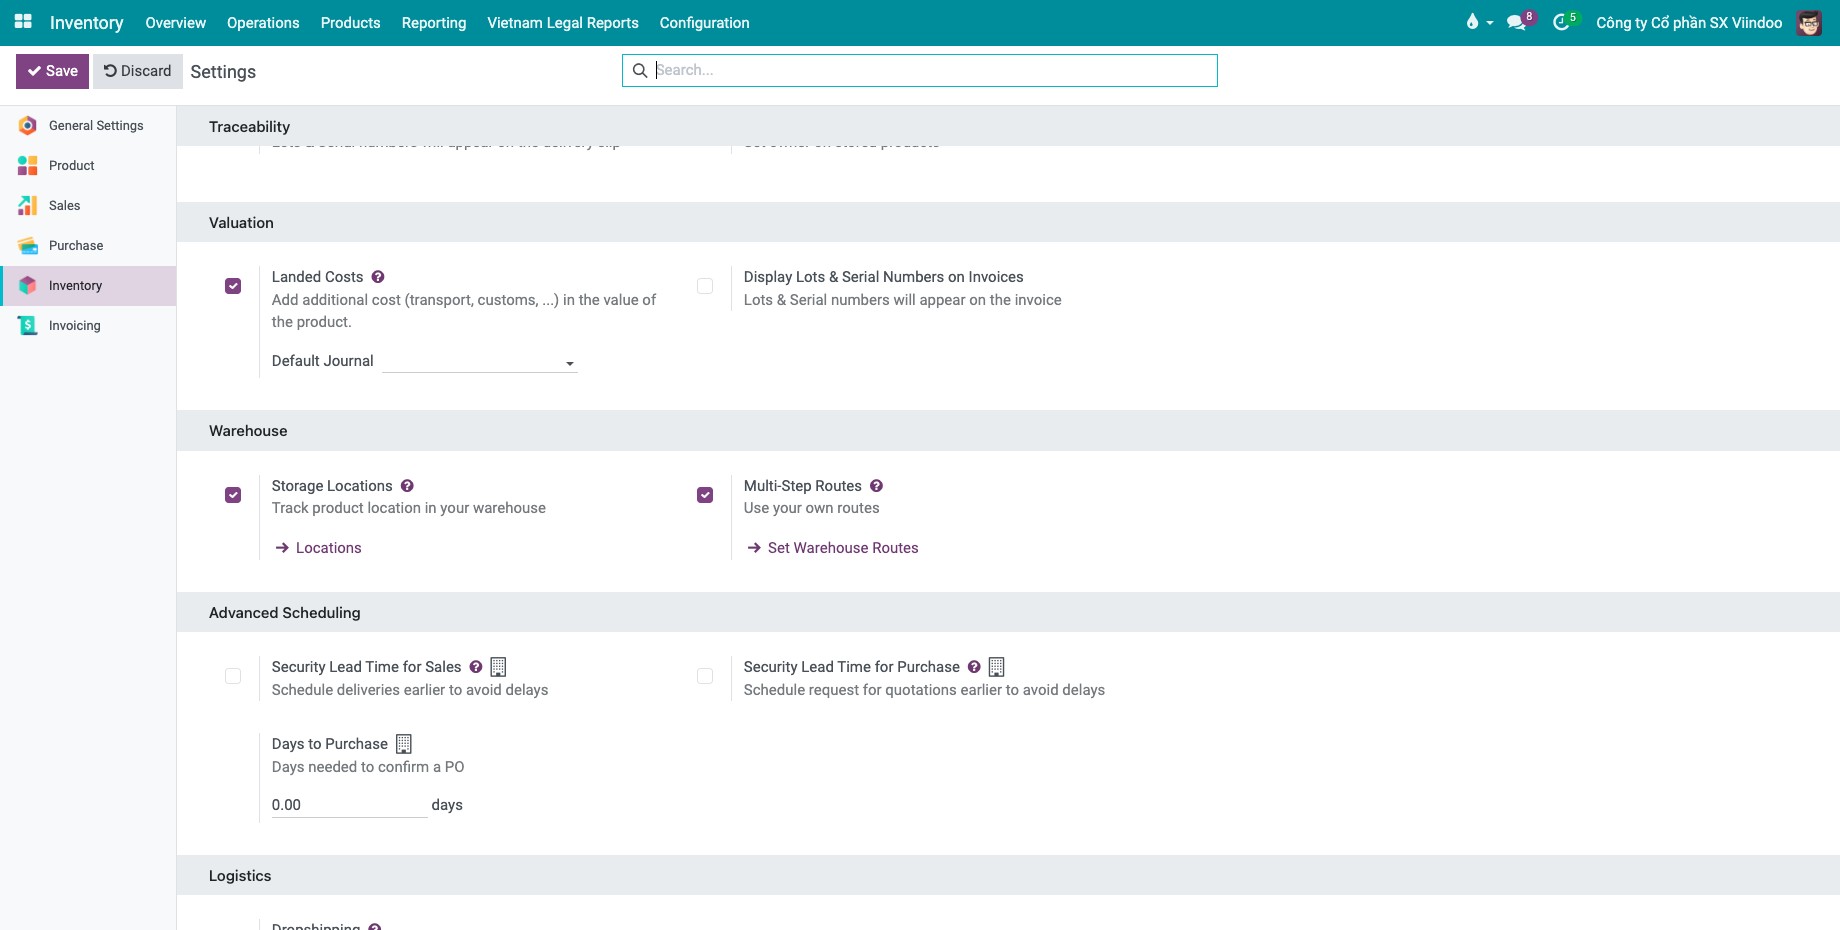The height and width of the screenshot is (930, 1840).
Task: Open Purchase settings in the sidebar
Action: point(88,246)
